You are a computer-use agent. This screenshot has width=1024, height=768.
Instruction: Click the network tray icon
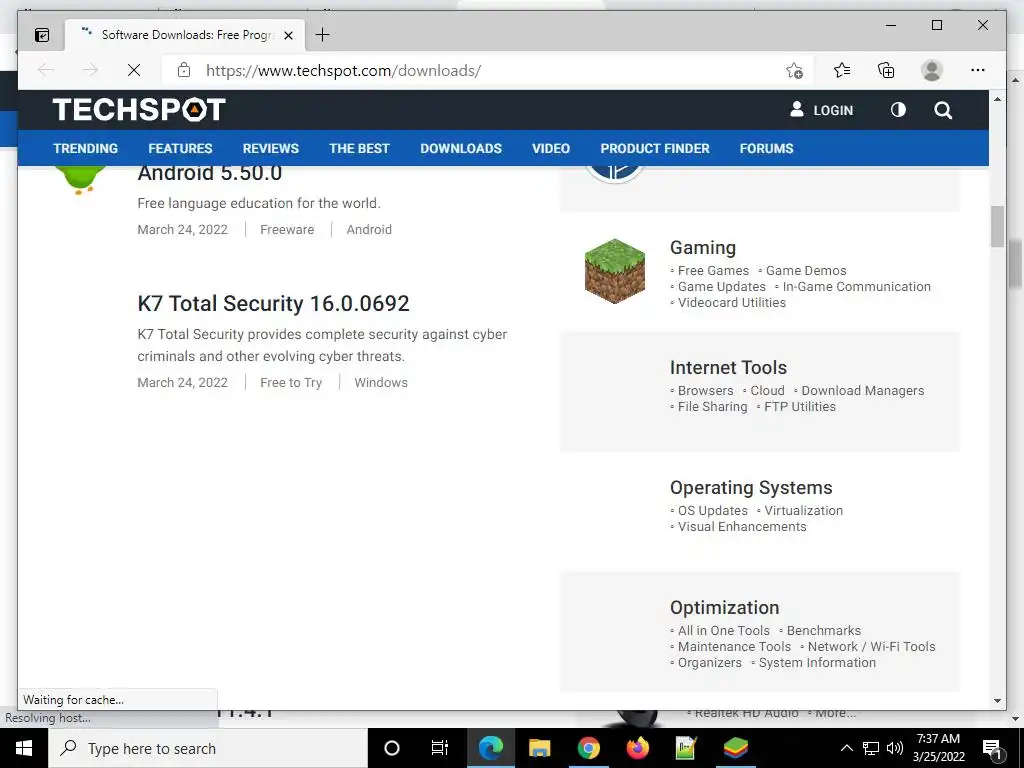871,748
